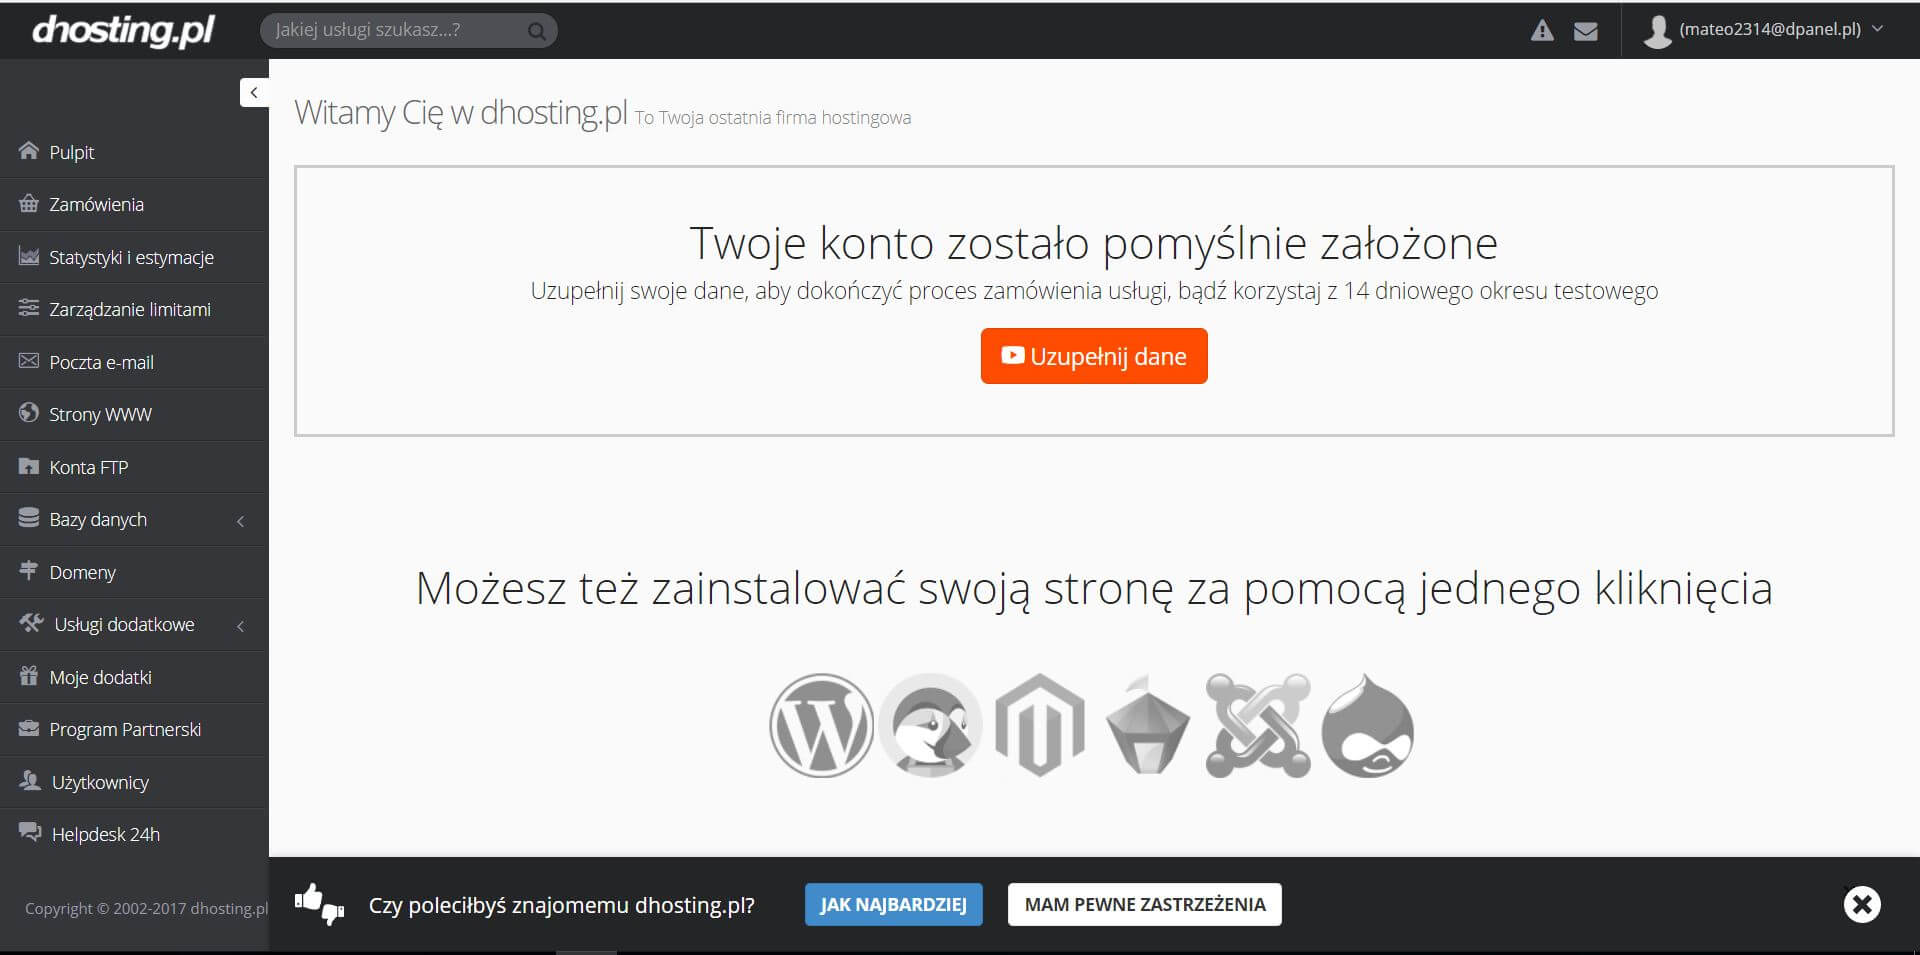Viewport: 1920px width, 955px height.
Task: Install Joomla with its logo icon
Action: click(x=1258, y=726)
